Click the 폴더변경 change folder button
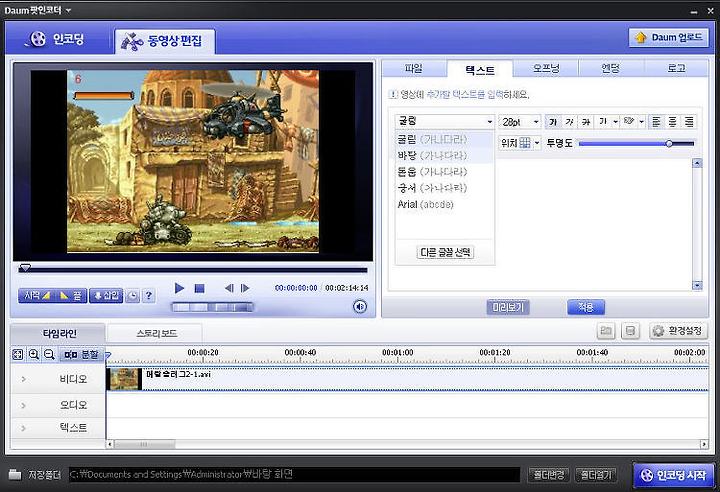Viewport: 720px width, 492px height. pyautogui.click(x=549, y=475)
